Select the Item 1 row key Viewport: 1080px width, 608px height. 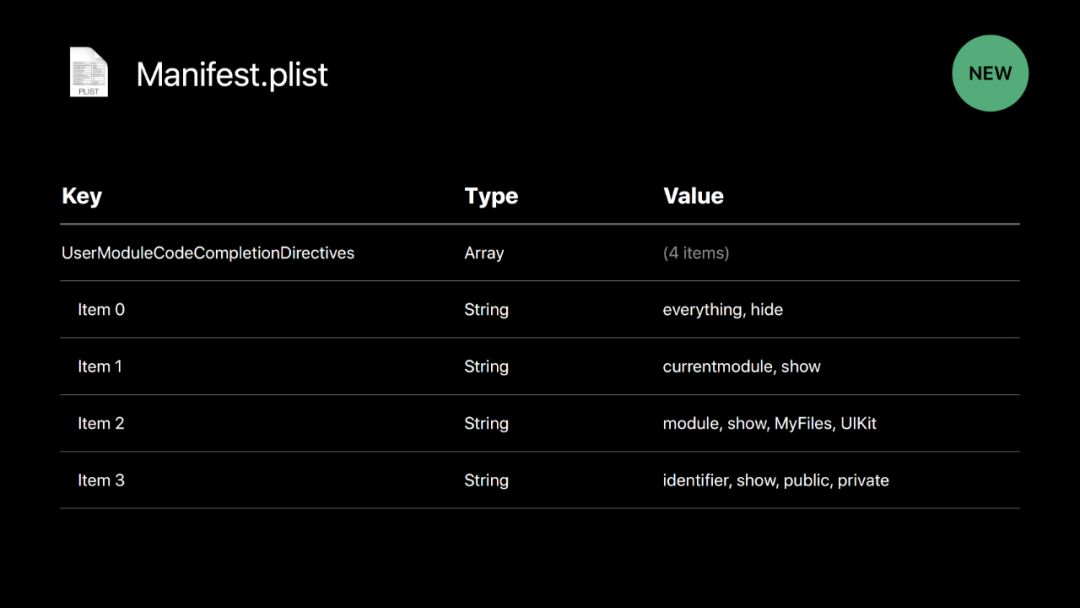100,367
